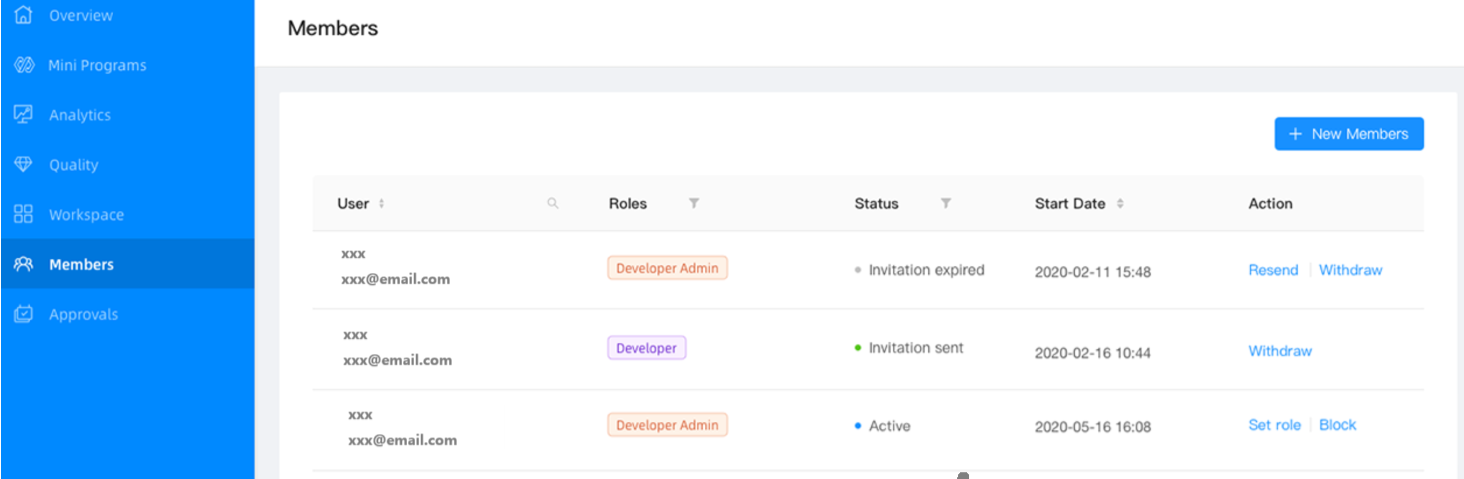Open the Status column filter
The height and width of the screenshot is (479, 1464).
point(946,204)
